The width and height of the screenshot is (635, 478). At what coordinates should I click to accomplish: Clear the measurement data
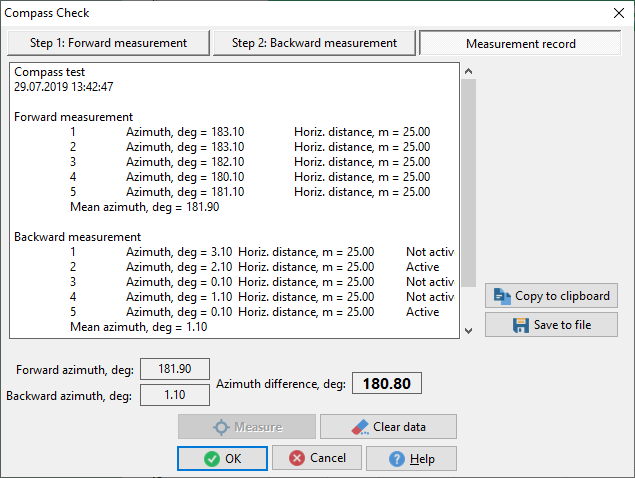(388, 427)
